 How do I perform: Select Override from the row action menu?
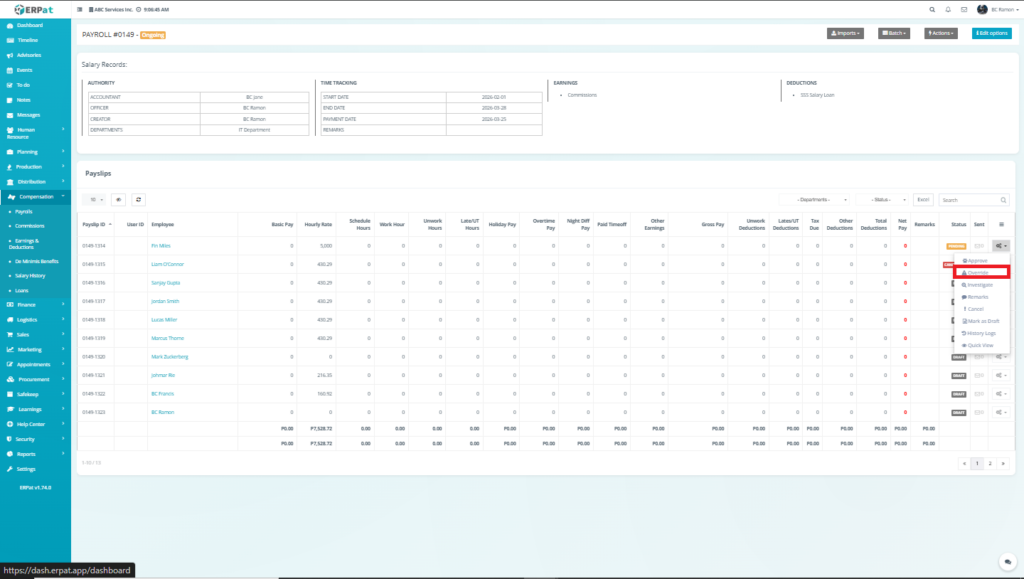980,272
